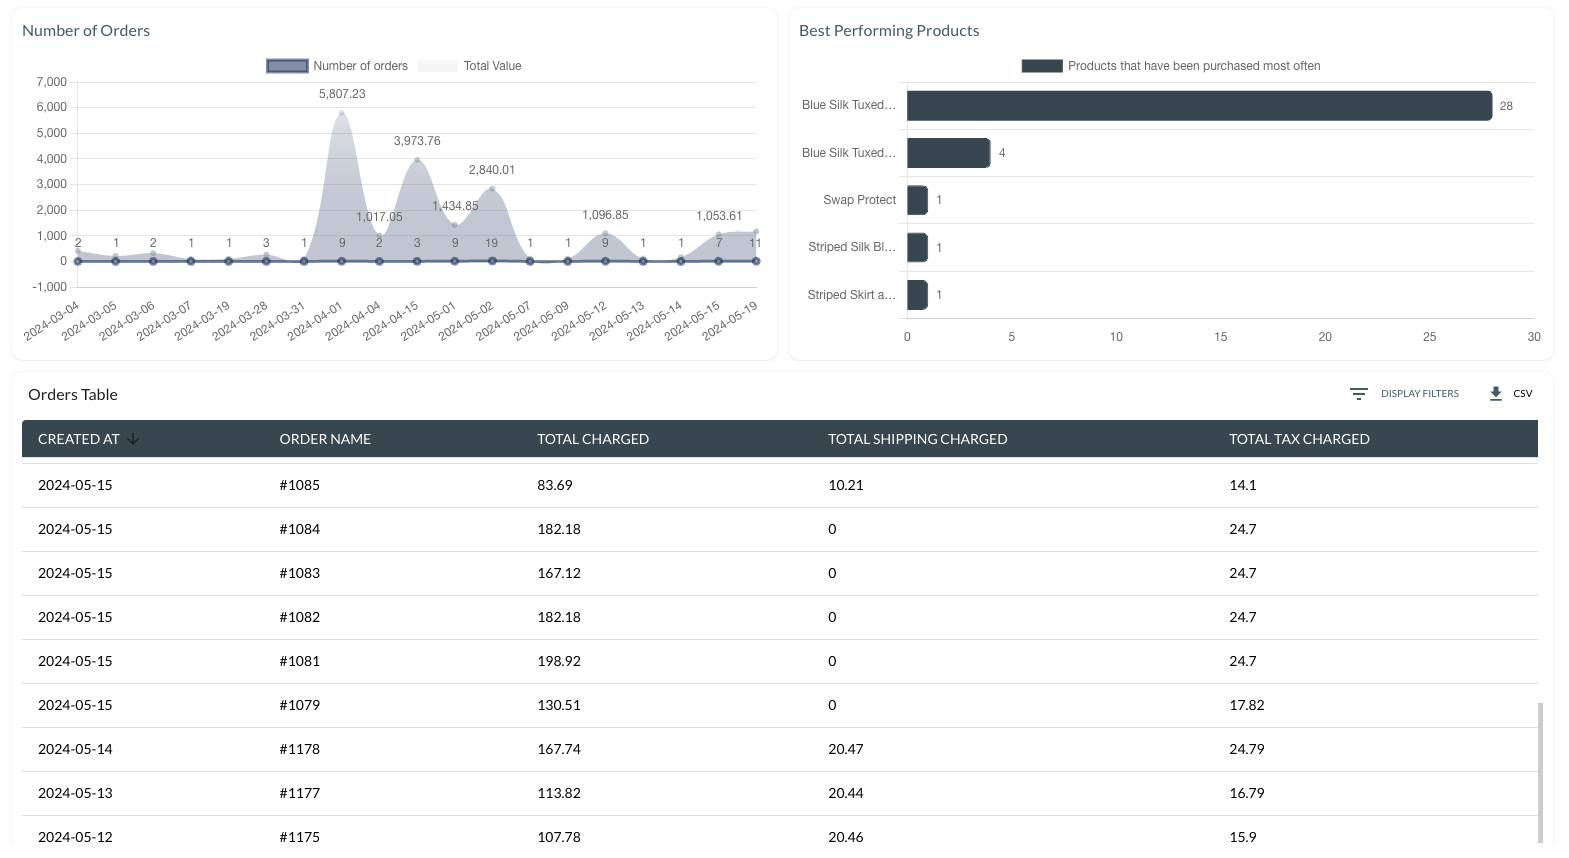This screenshot has height=858, width=1569.
Task: Click the sort arrow next to Created At
Action: (133, 439)
